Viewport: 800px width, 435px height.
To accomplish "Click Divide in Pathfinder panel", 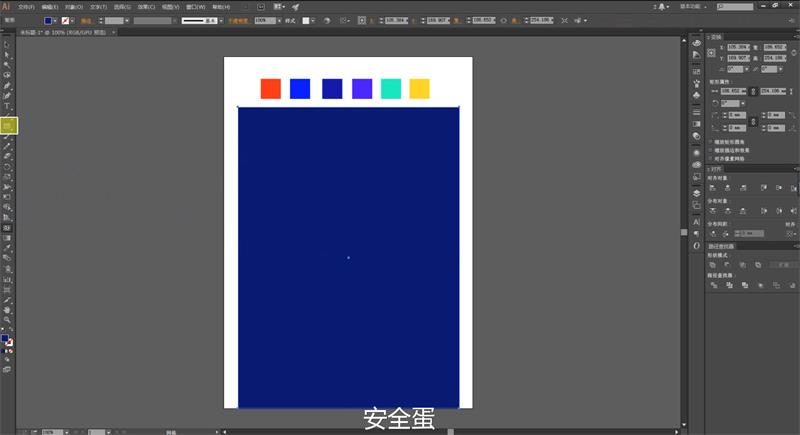I will point(714,285).
